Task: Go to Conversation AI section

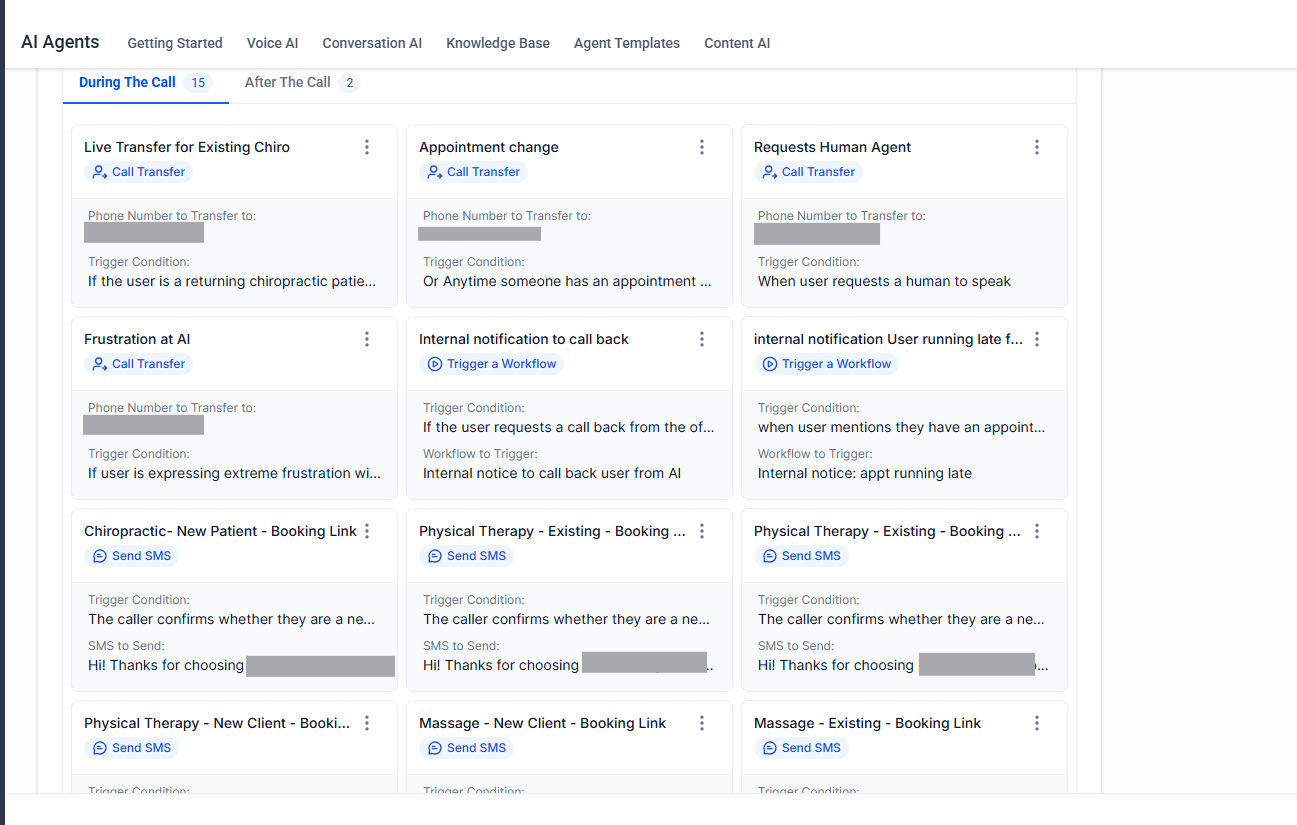Action: [372, 43]
